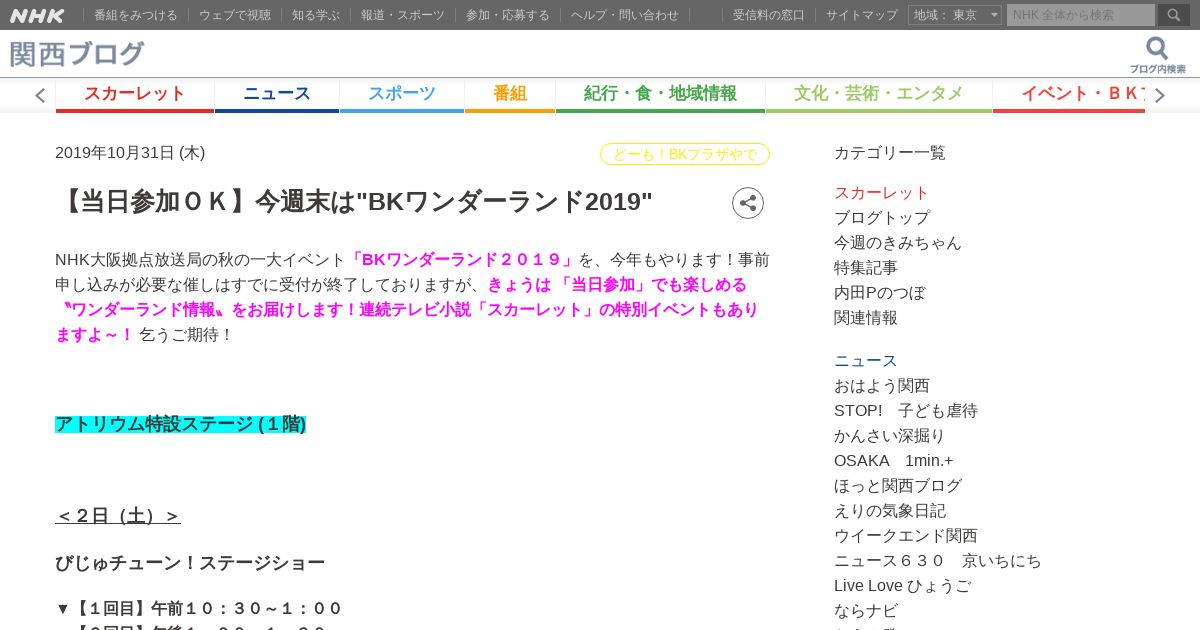Click びじゅチューン！ステージショー text
Screen dimensions: 1200x630
[190, 563]
